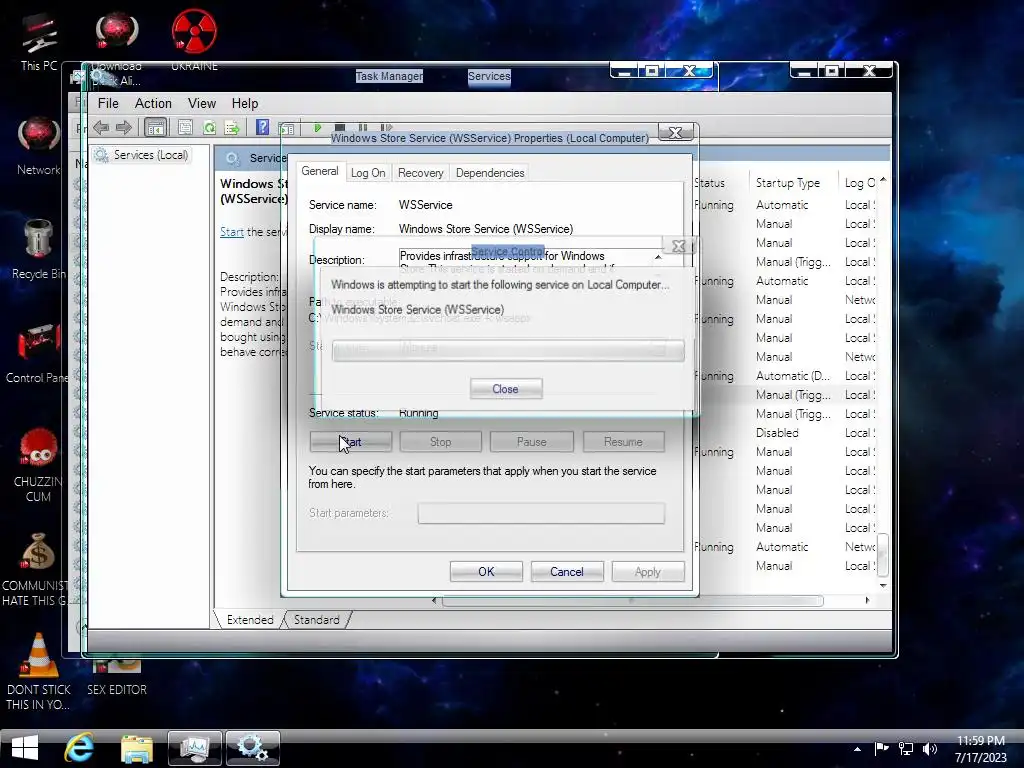1024x768 pixels.
Task: Click the service start progress bar
Action: click(508, 351)
